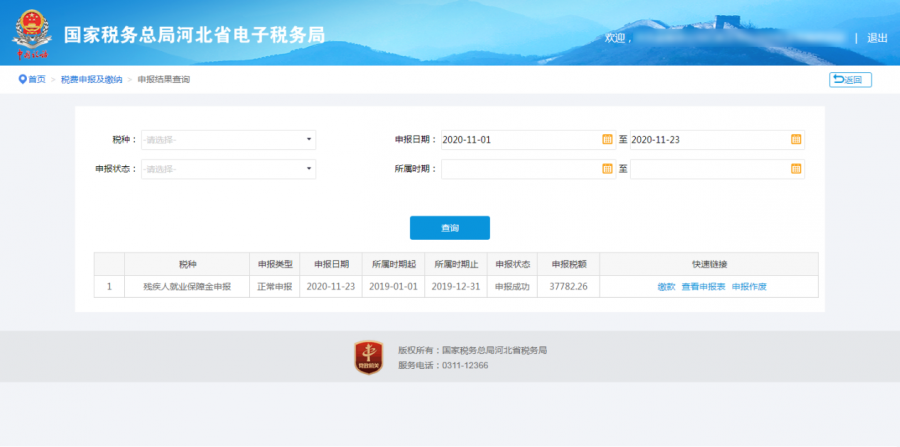Expand the 申报状态 dropdown
Image resolution: width=900 pixels, height=447 pixels.
point(228,169)
